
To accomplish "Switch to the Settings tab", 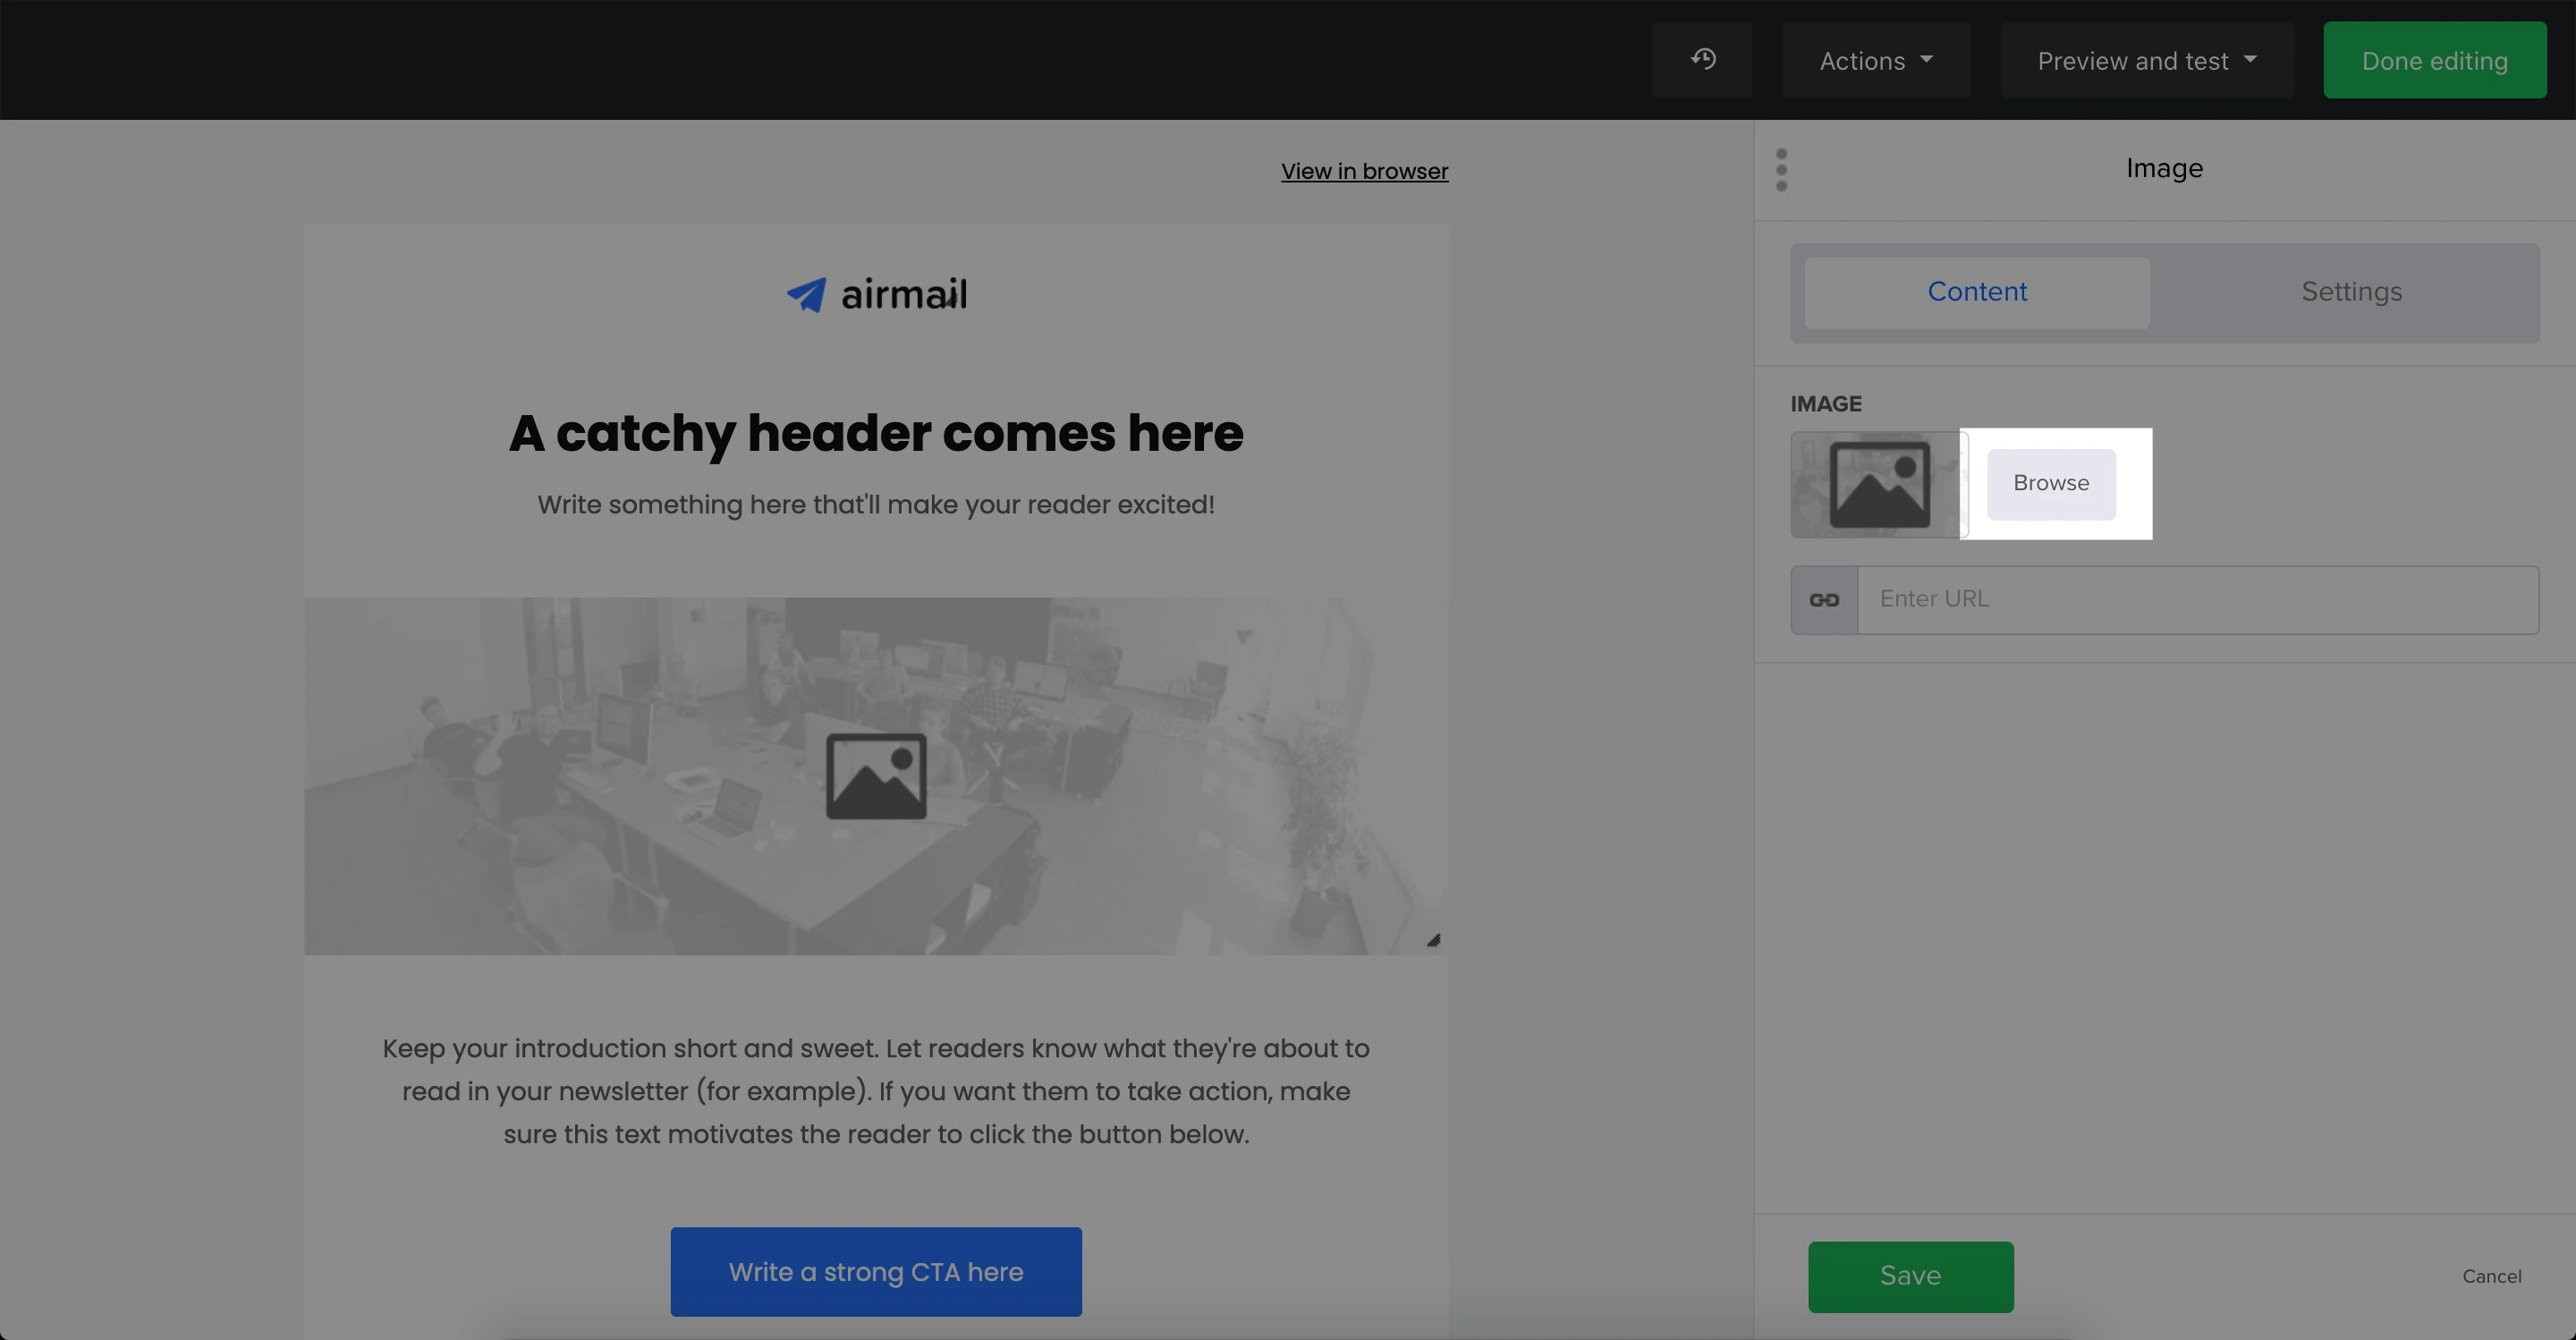I will point(2351,292).
